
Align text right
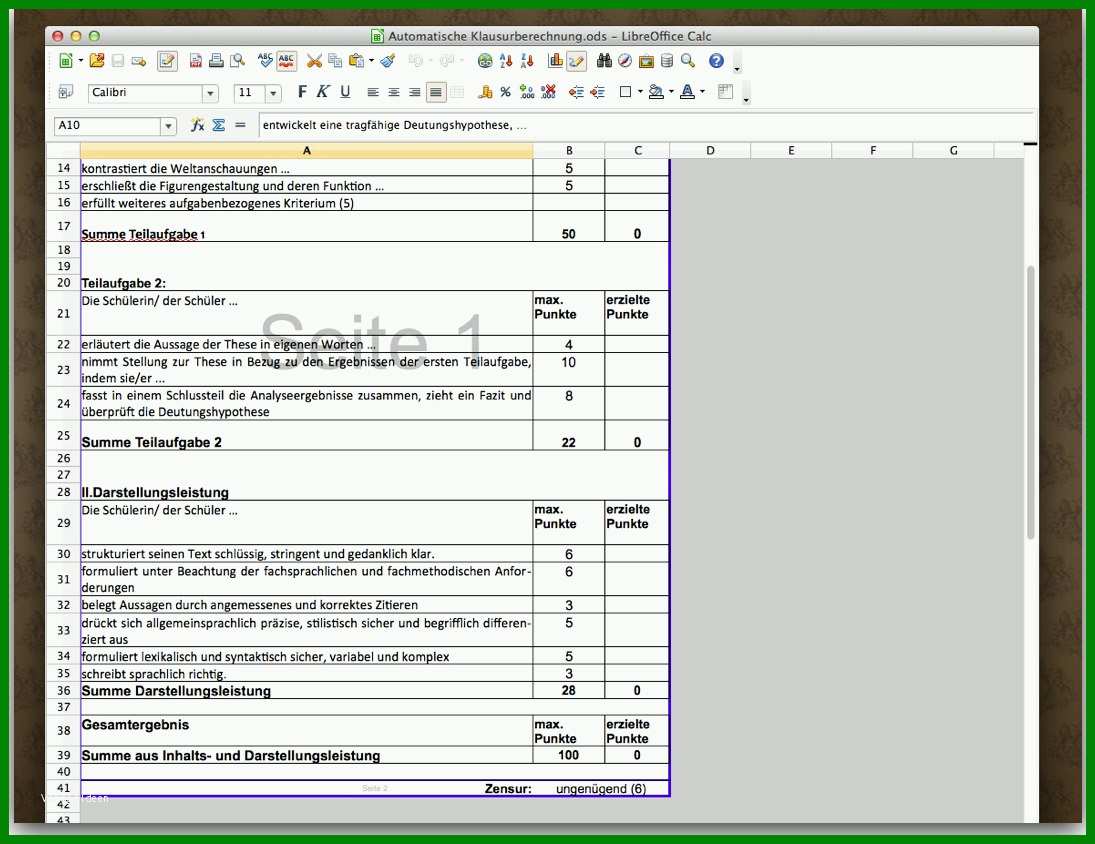pos(415,92)
